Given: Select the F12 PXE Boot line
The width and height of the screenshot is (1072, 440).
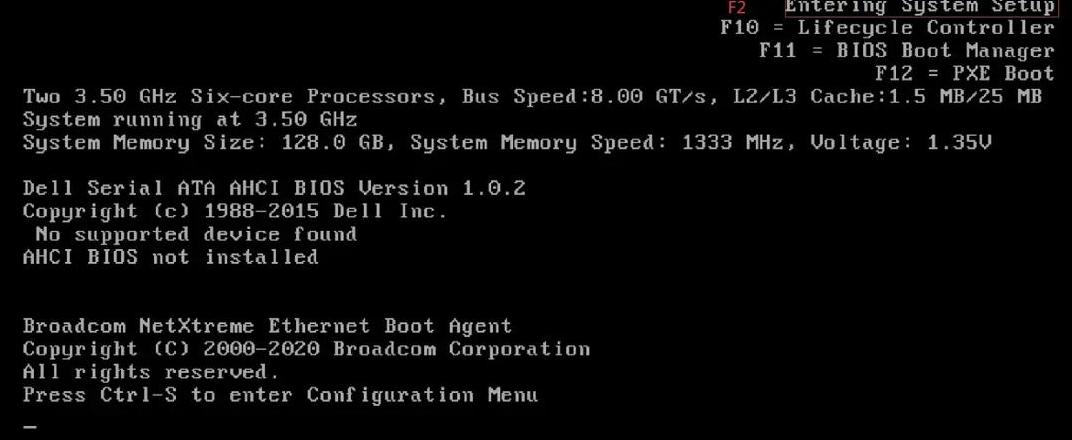Looking at the screenshot, I should coord(965,73).
